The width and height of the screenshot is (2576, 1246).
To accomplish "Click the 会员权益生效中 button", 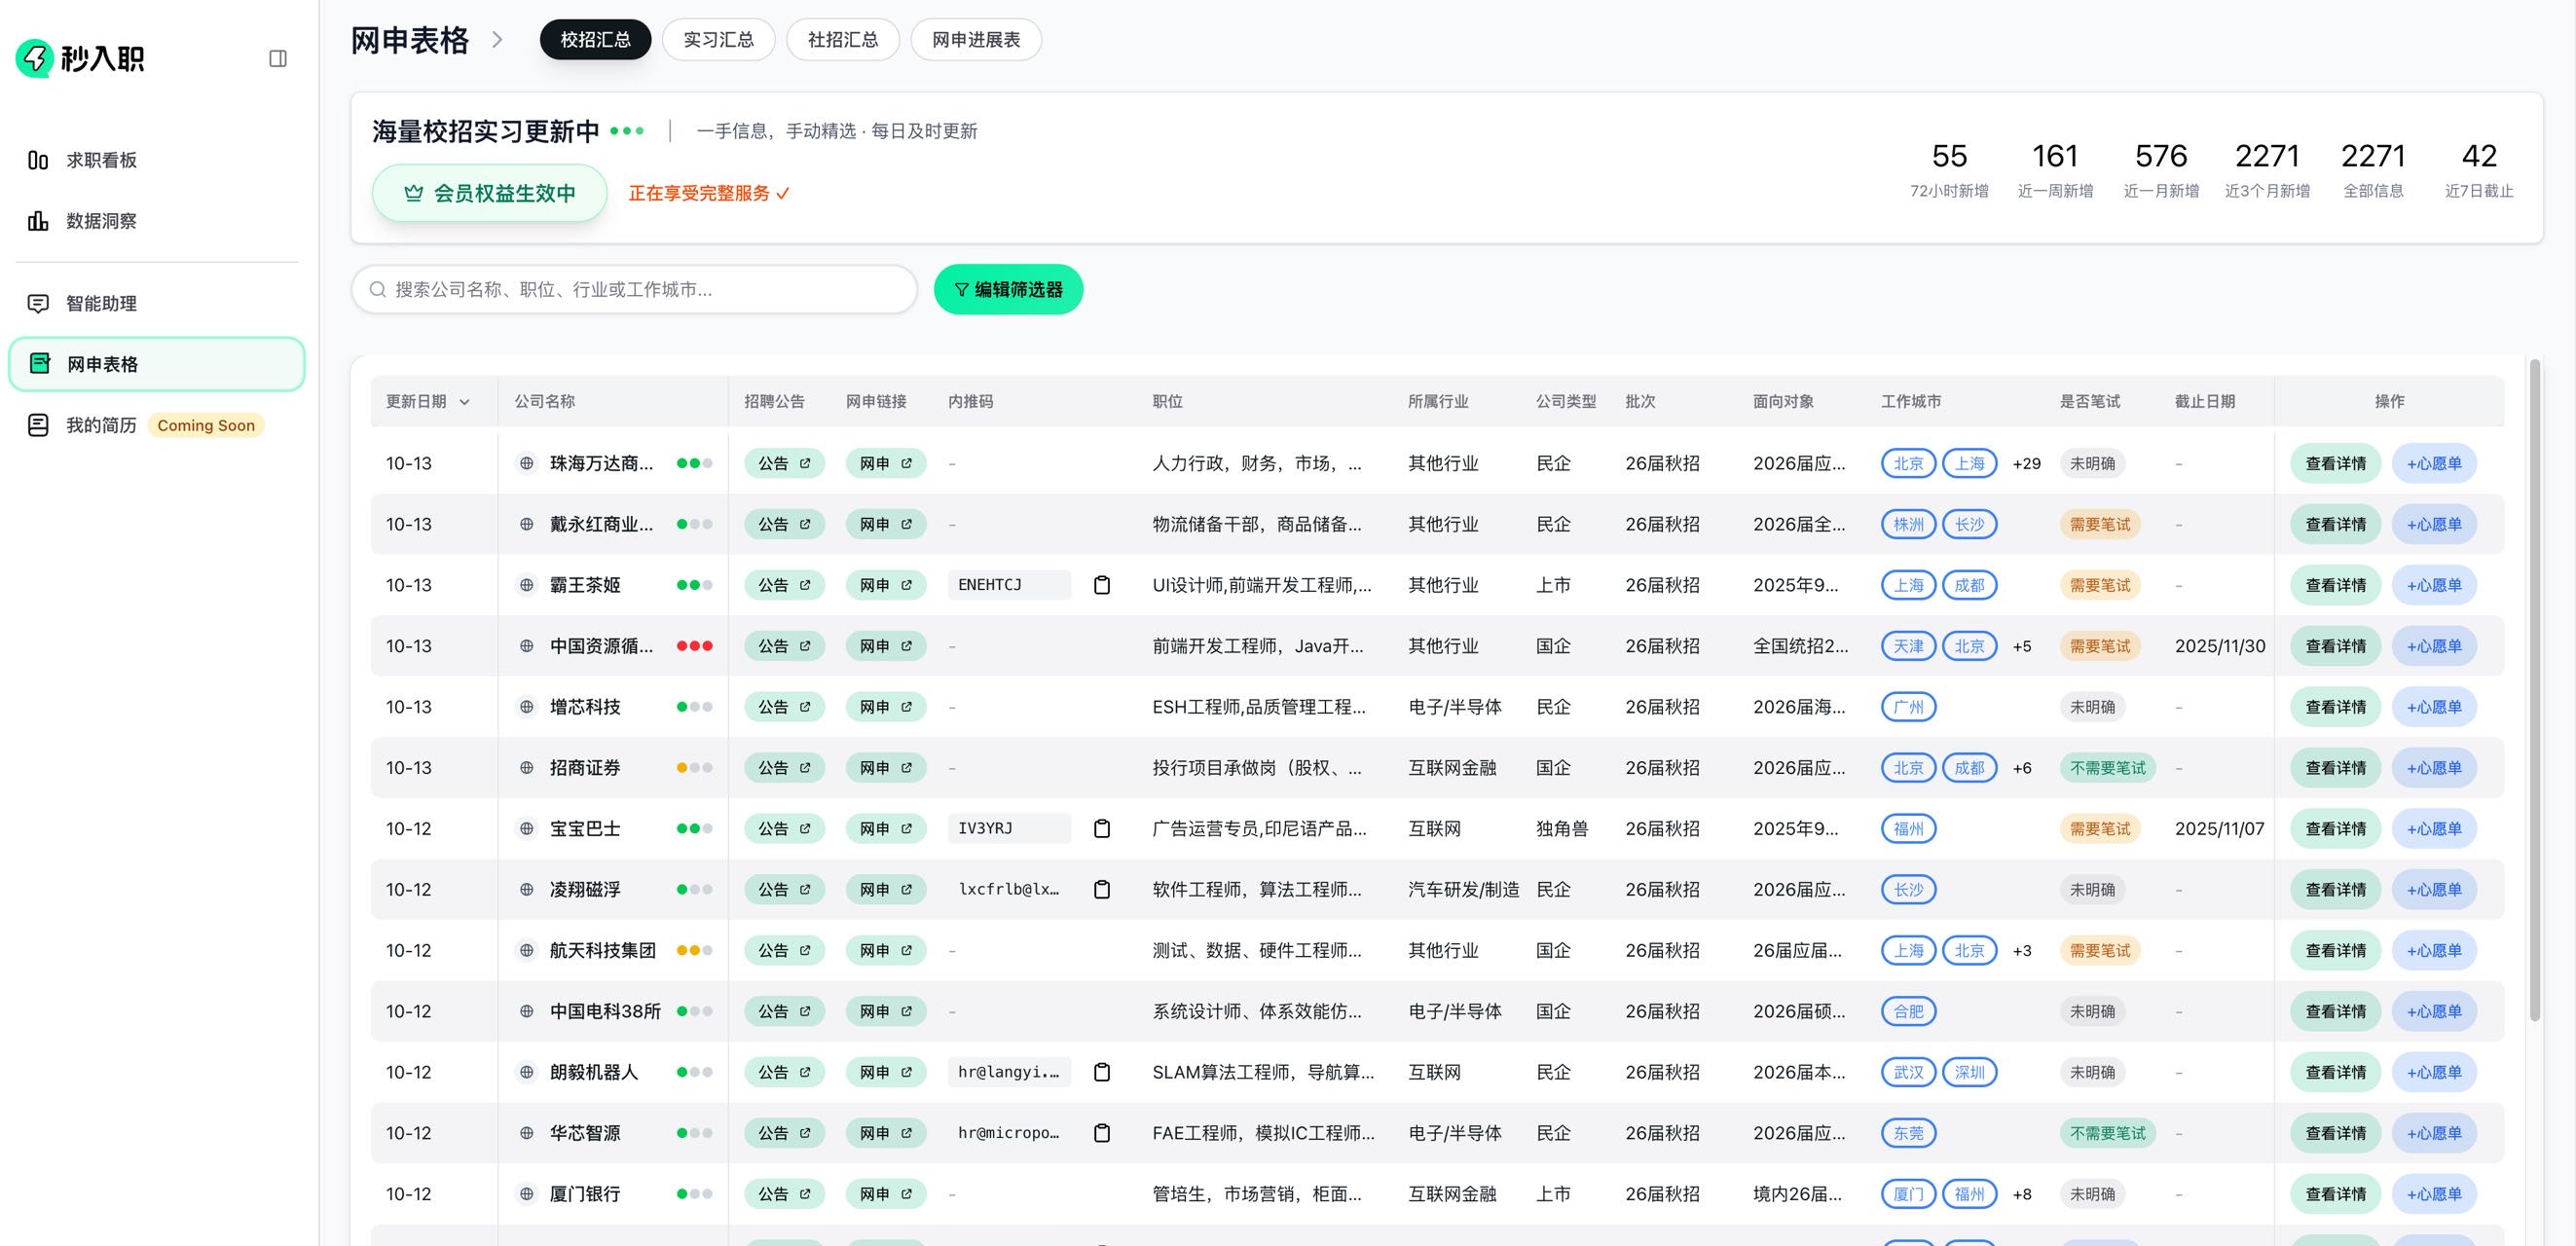I will [x=490, y=193].
